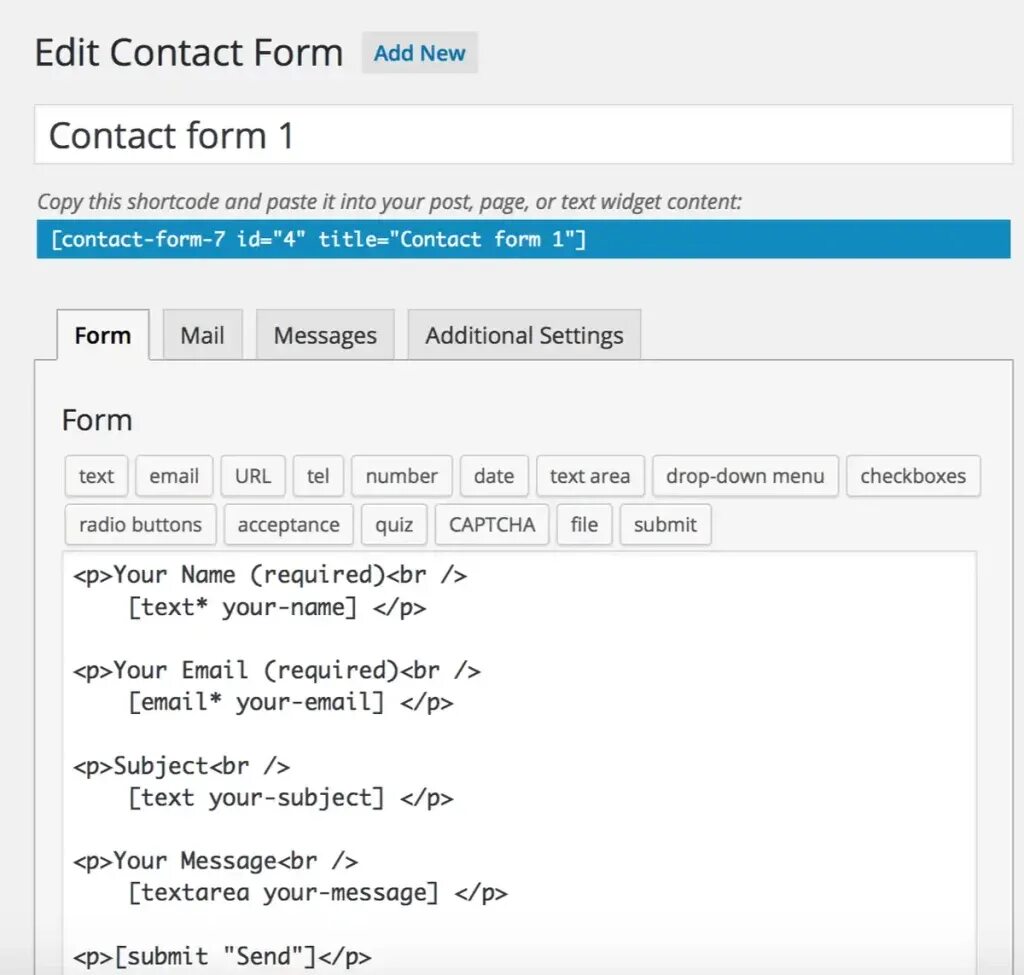Add a radio buttons tag
The width and height of the screenshot is (1024, 975).
(140, 525)
